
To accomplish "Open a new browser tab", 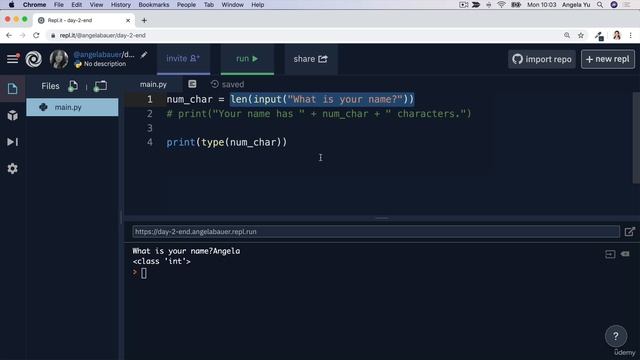I will click(144, 20).
